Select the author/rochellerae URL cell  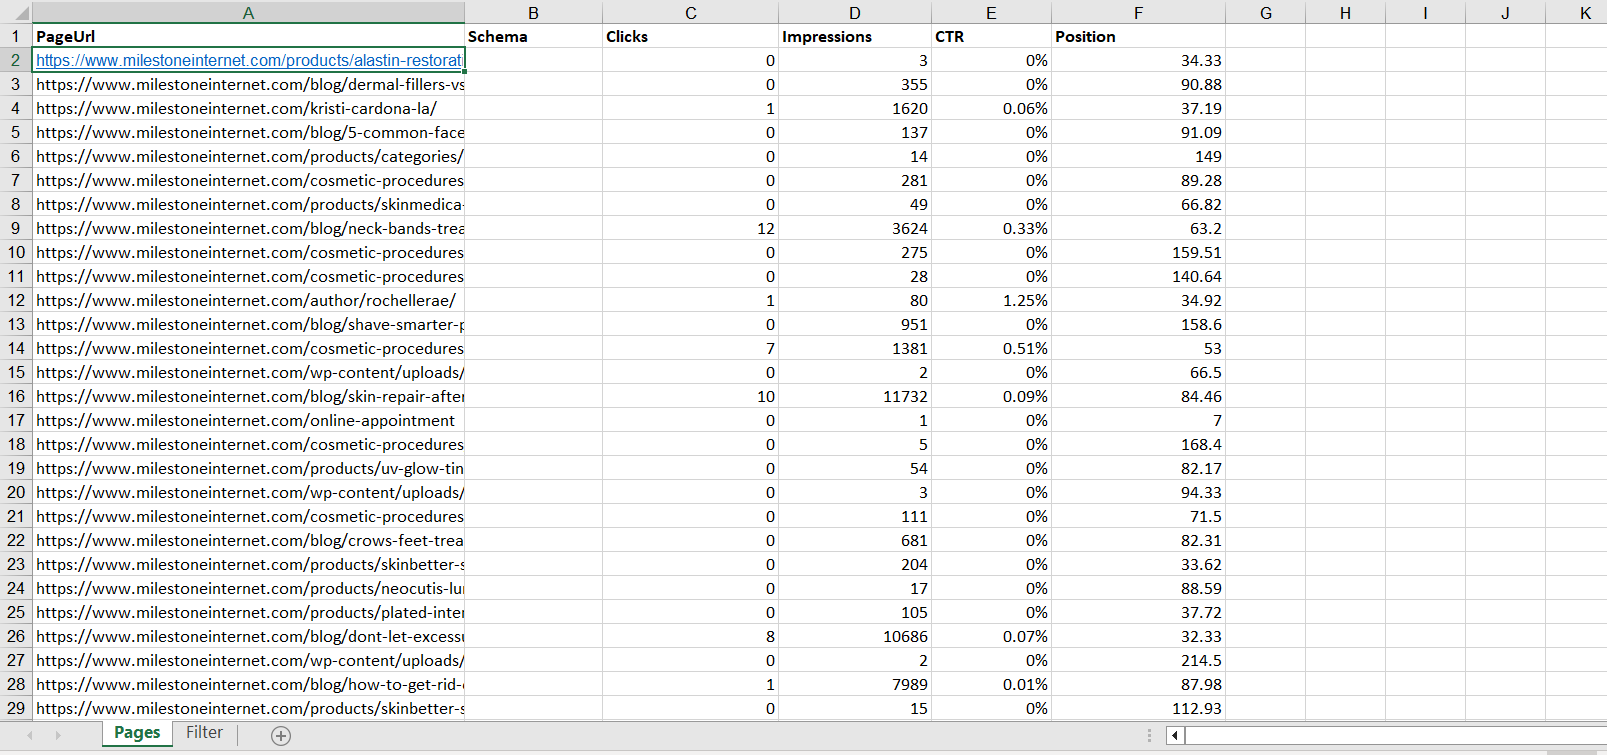[x=248, y=300]
